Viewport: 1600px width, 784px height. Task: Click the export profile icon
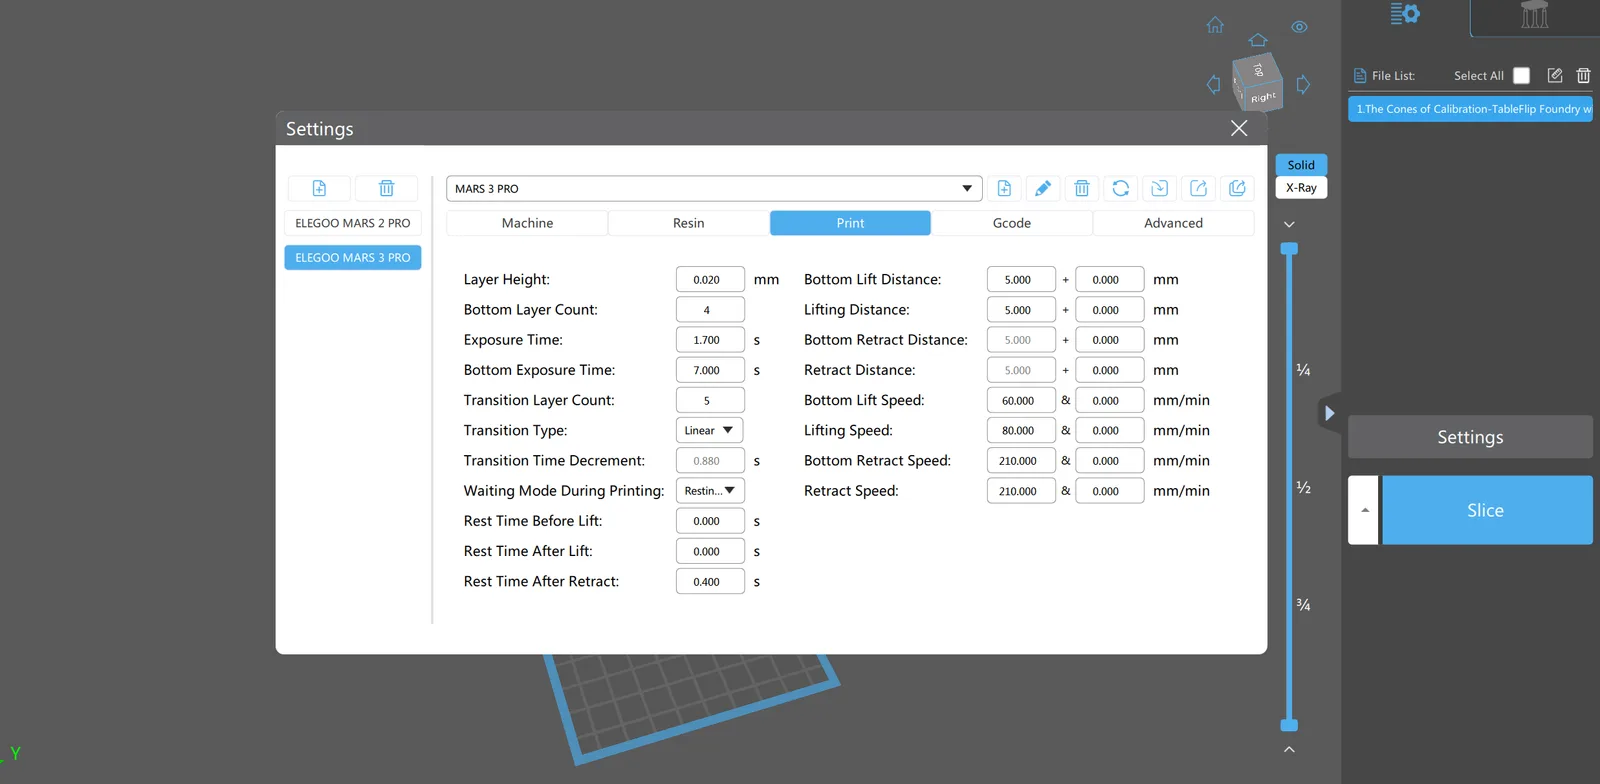(x=1198, y=188)
